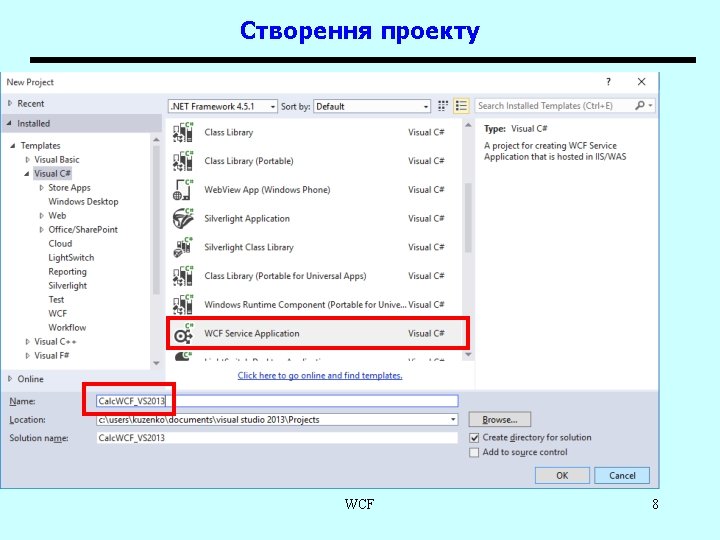Enable Add to source control checkbox
The width and height of the screenshot is (720, 540).
[x=474, y=452]
